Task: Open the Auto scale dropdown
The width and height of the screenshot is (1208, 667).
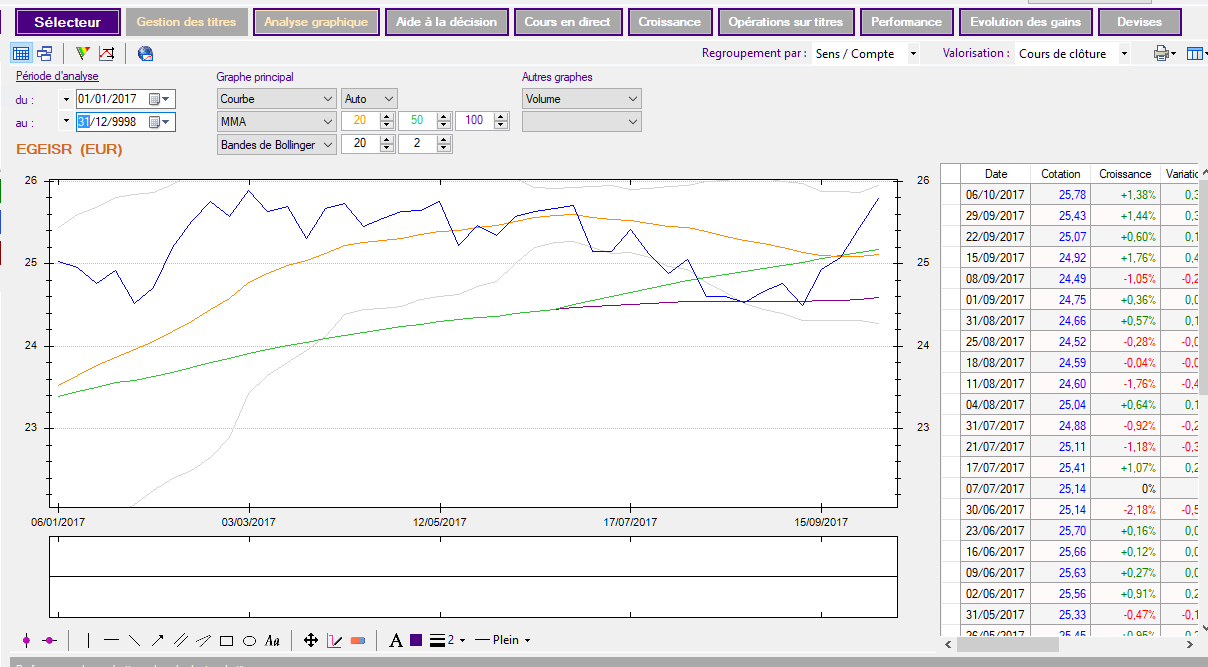Action: (369, 99)
